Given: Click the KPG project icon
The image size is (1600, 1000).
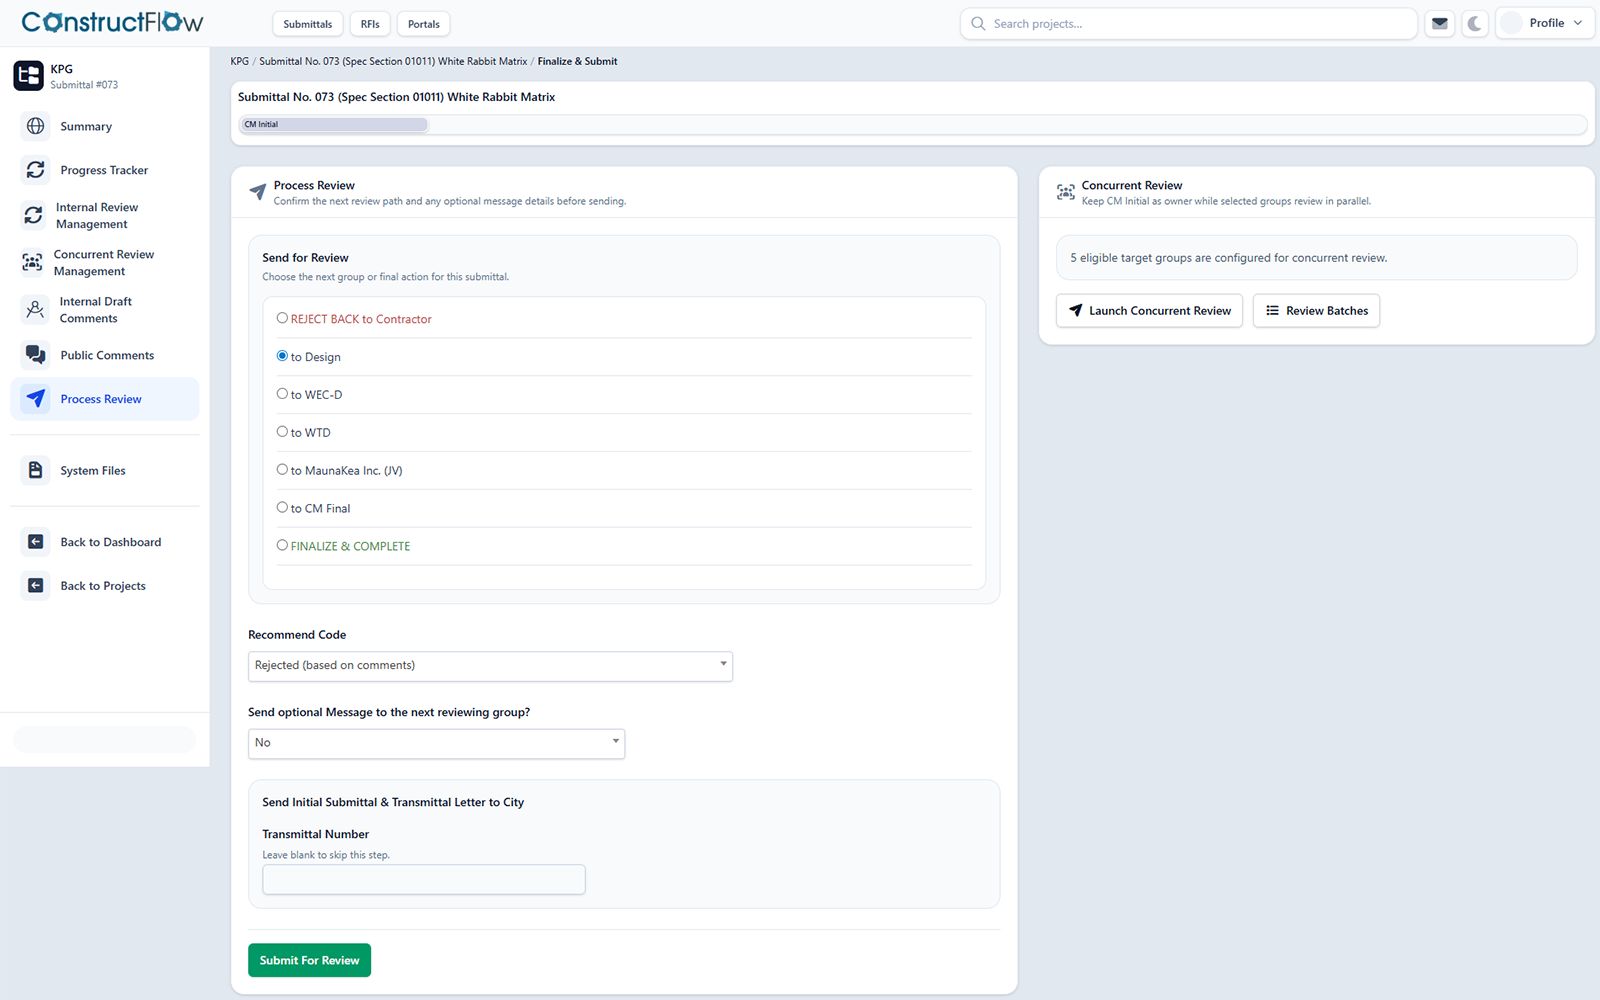Looking at the screenshot, I should point(28,76).
